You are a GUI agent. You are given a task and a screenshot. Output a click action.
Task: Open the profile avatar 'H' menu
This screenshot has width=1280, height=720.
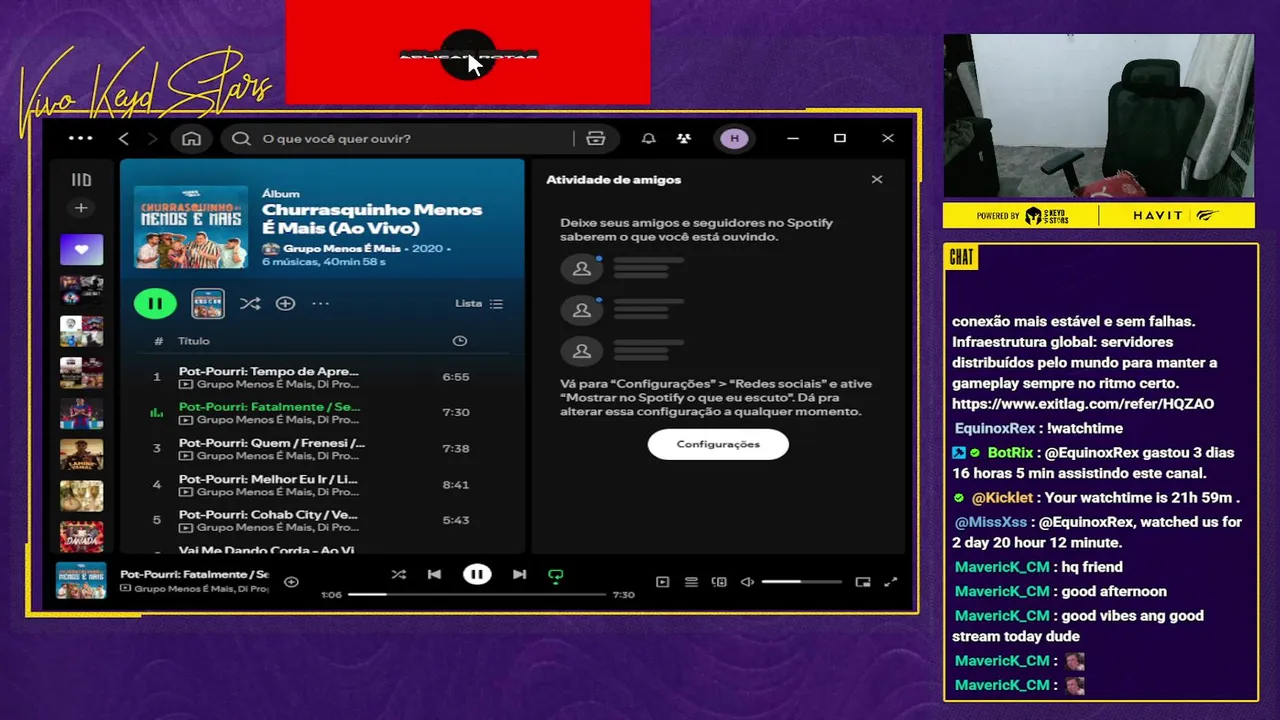click(735, 138)
